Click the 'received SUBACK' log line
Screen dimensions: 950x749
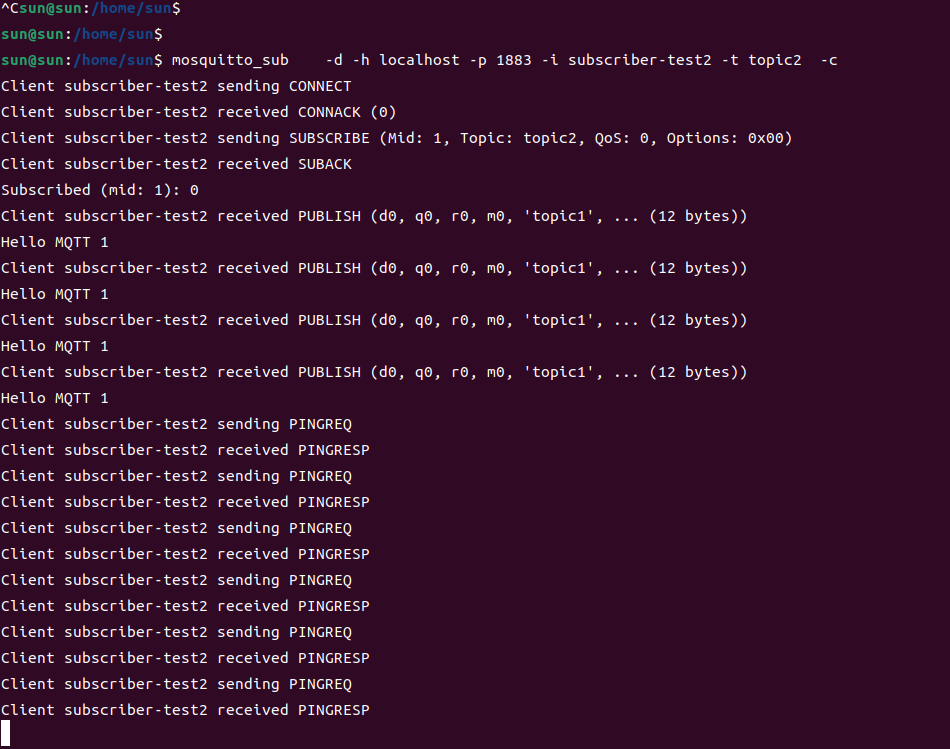tap(176, 164)
